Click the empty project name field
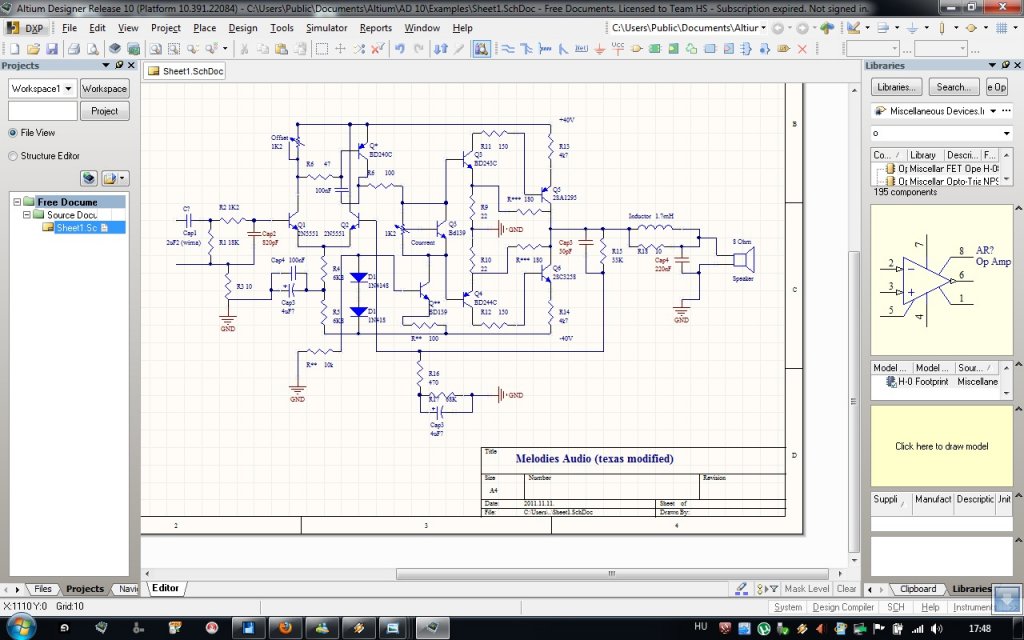Screen dimensions: 1024x640 click(42, 111)
